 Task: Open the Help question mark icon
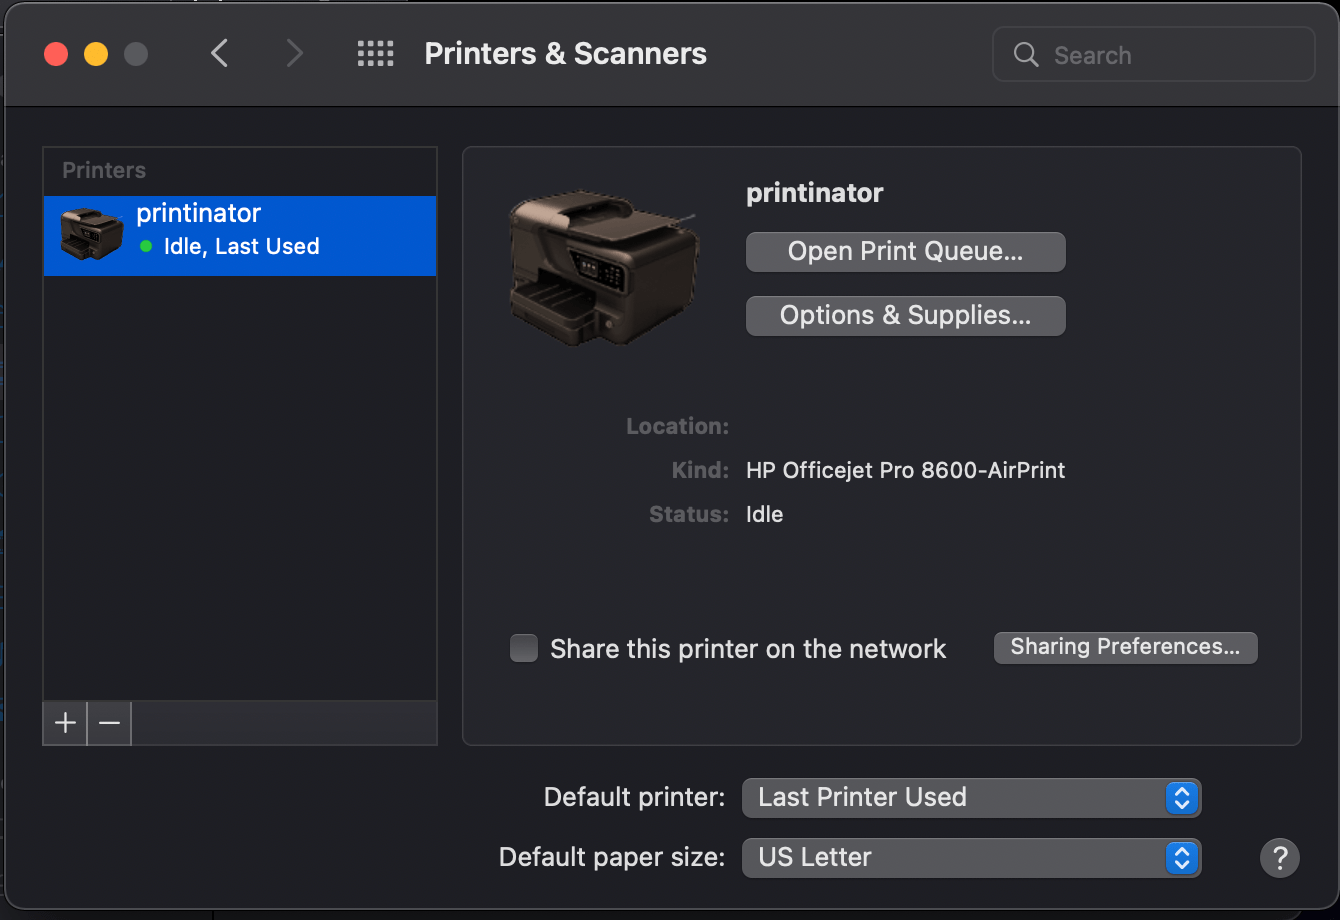point(1280,858)
